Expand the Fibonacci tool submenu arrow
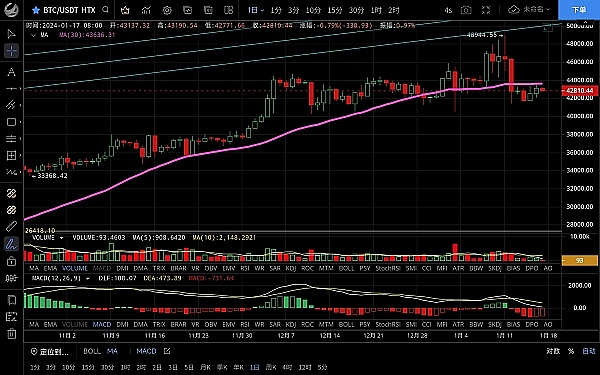 click(20, 139)
